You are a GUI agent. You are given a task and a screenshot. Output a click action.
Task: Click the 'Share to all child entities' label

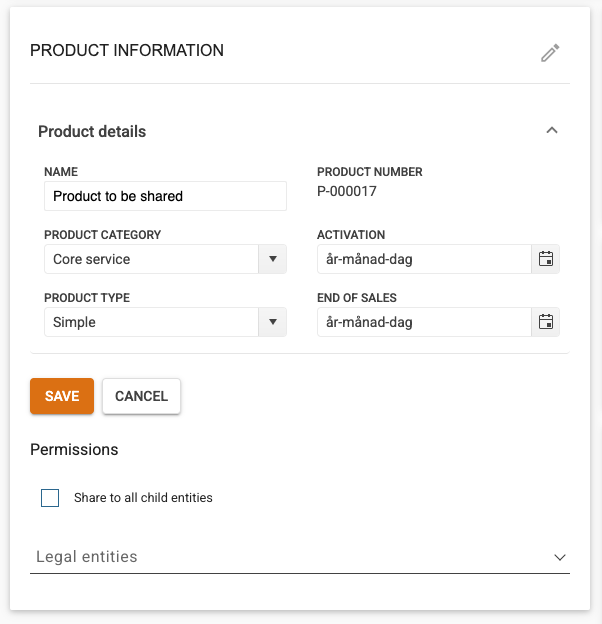tap(143, 498)
